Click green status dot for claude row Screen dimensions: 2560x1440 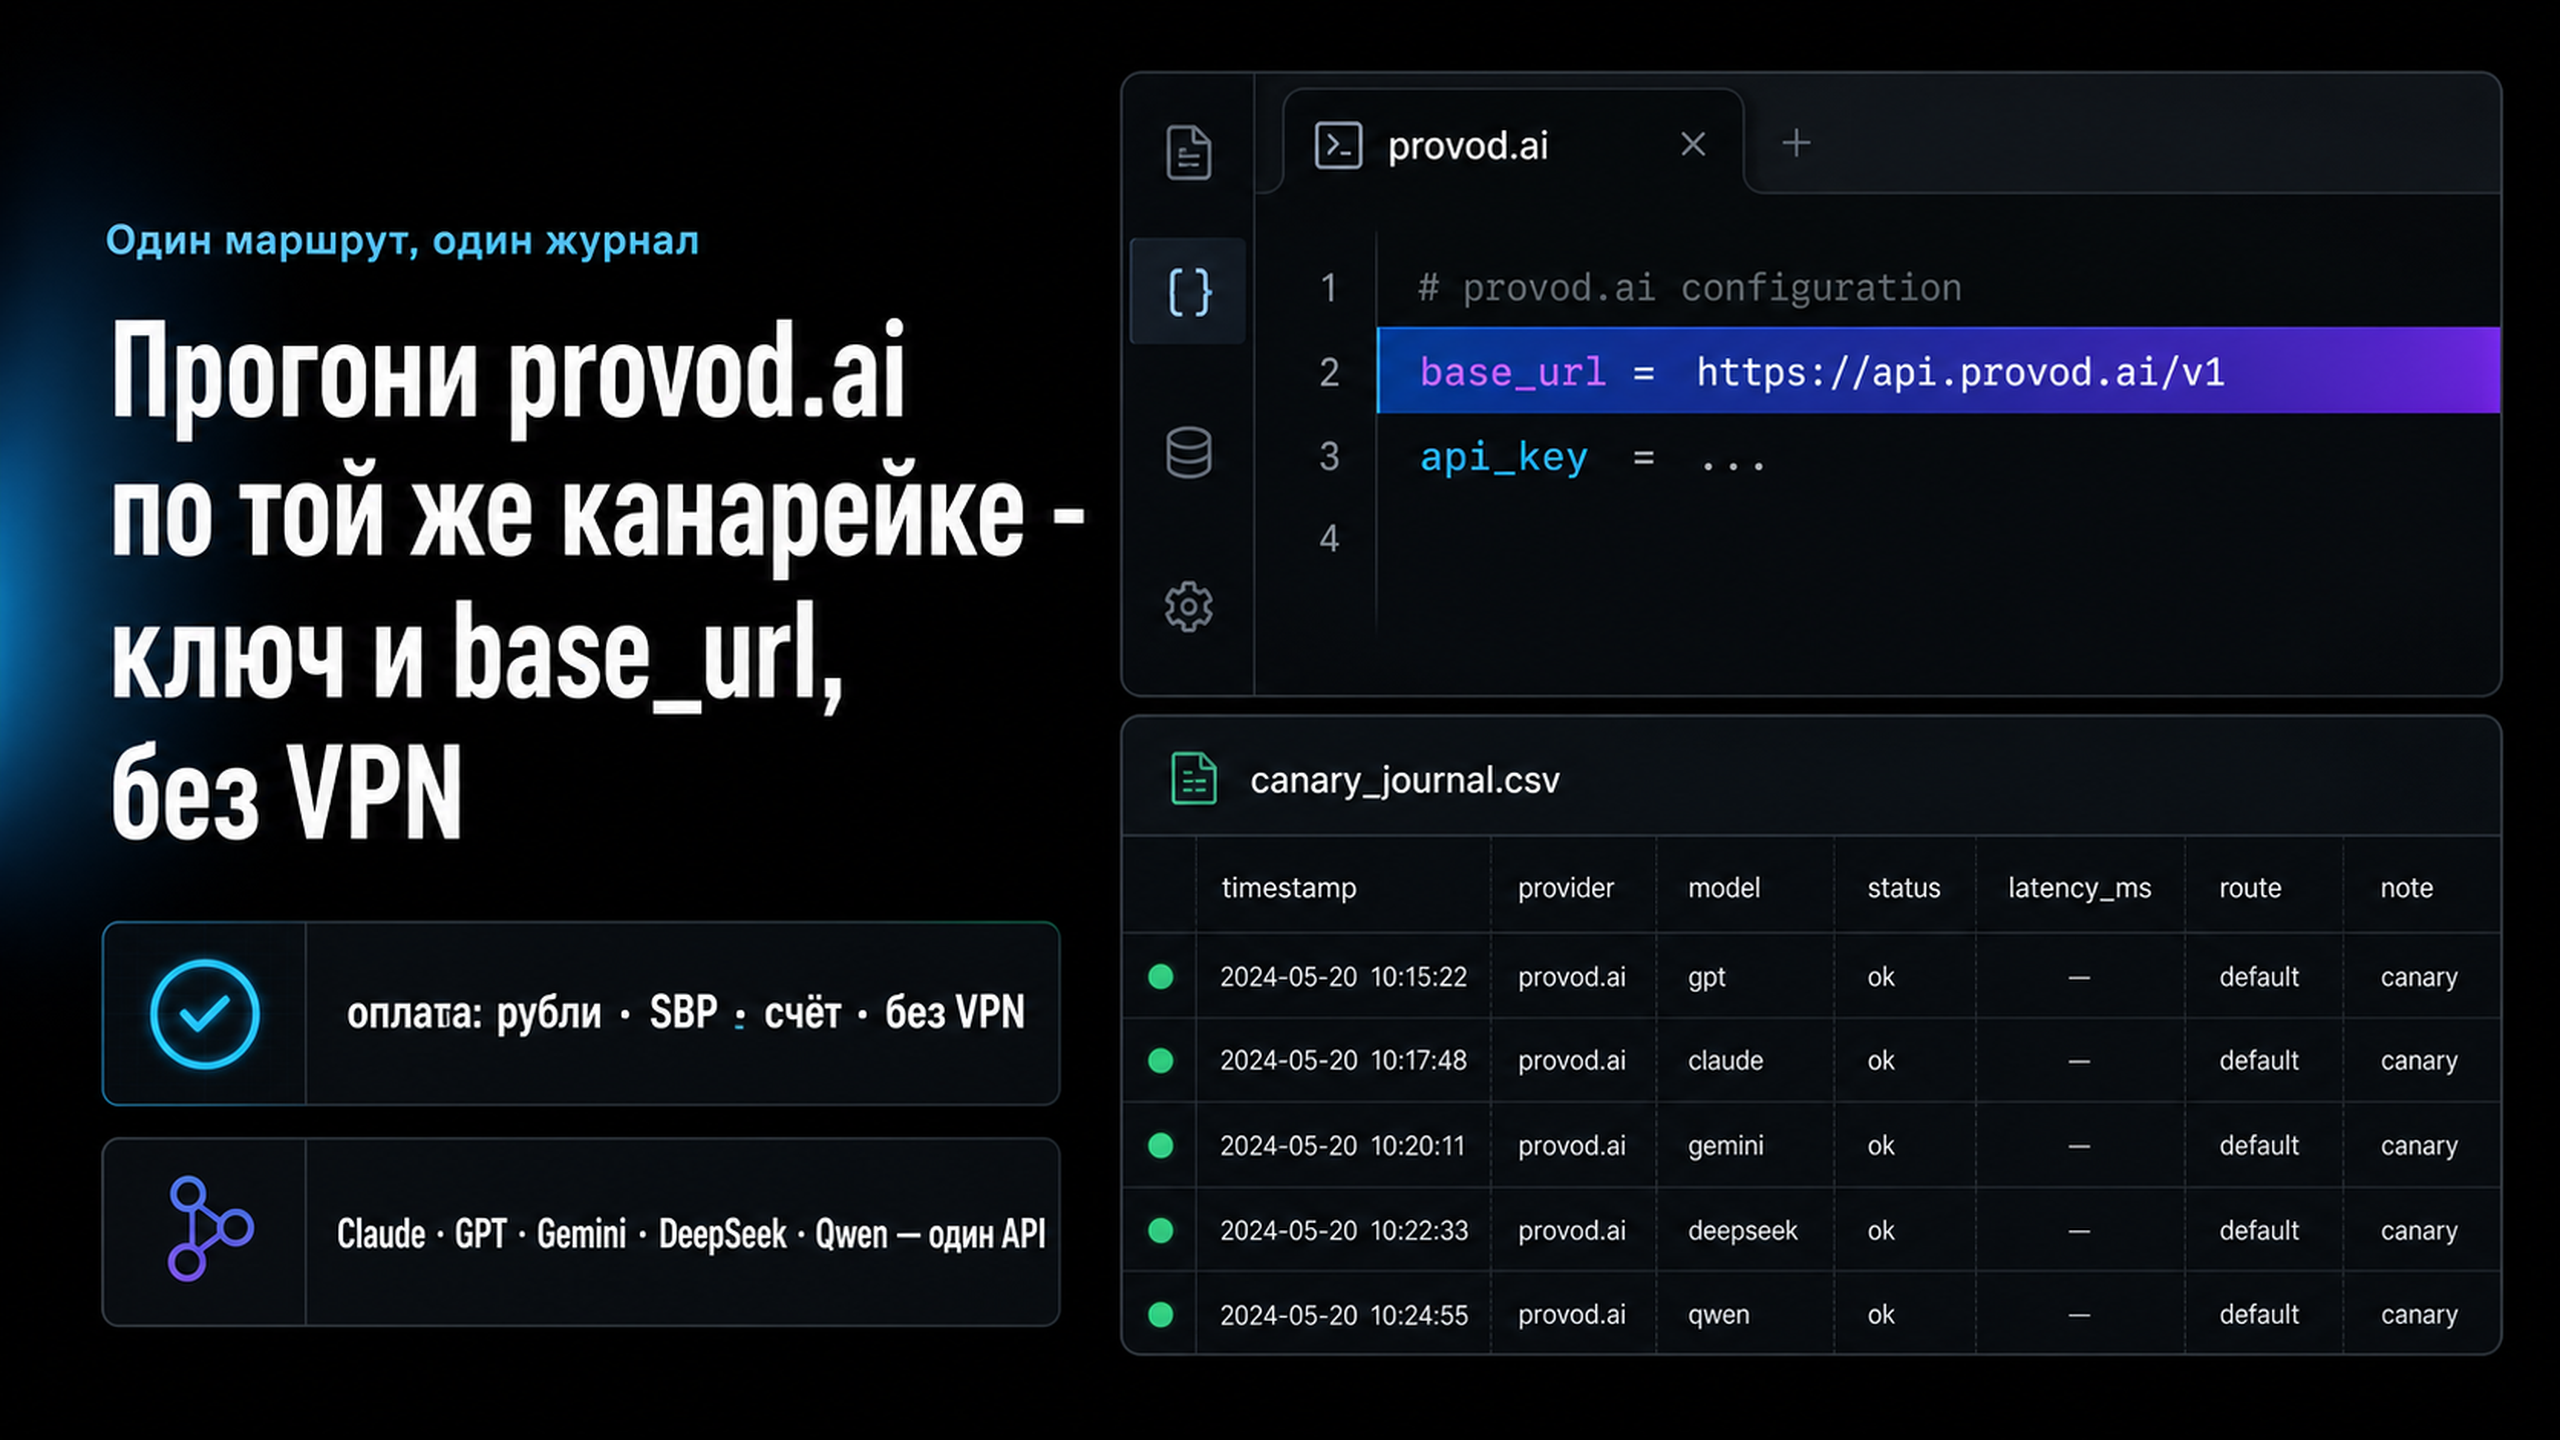pyautogui.click(x=1160, y=1060)
